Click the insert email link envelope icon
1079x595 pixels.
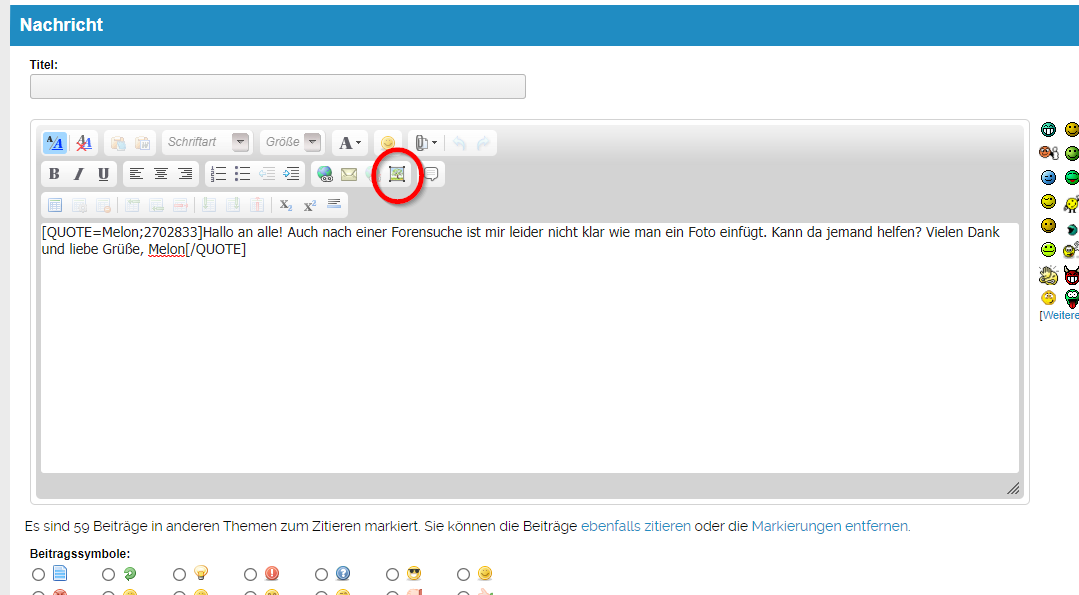(x=348, y=174)
